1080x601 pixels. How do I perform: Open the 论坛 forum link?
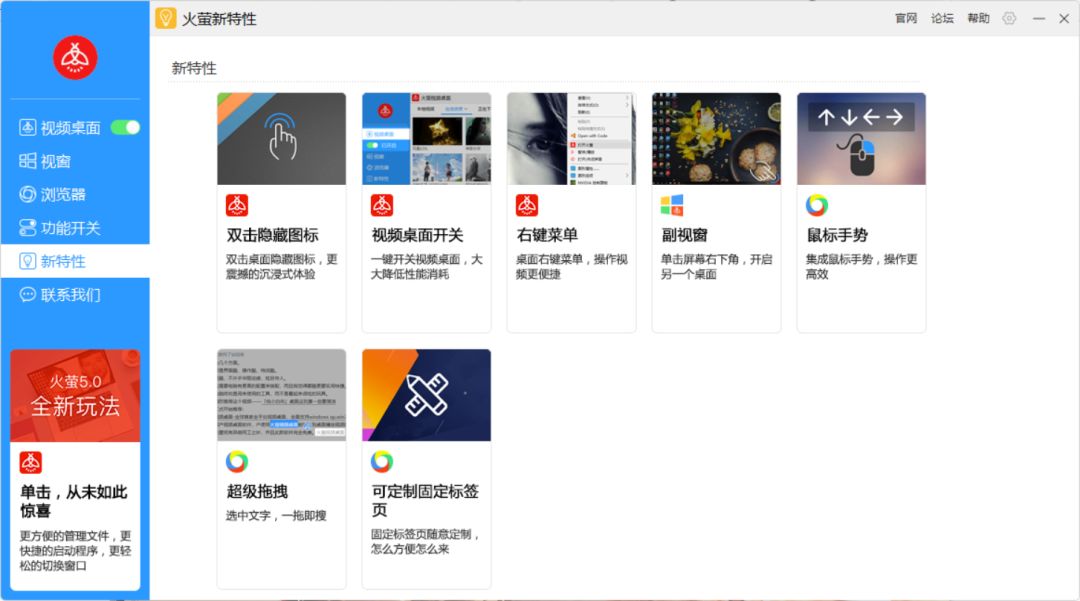pyautogui.click(x=941, y=18)
